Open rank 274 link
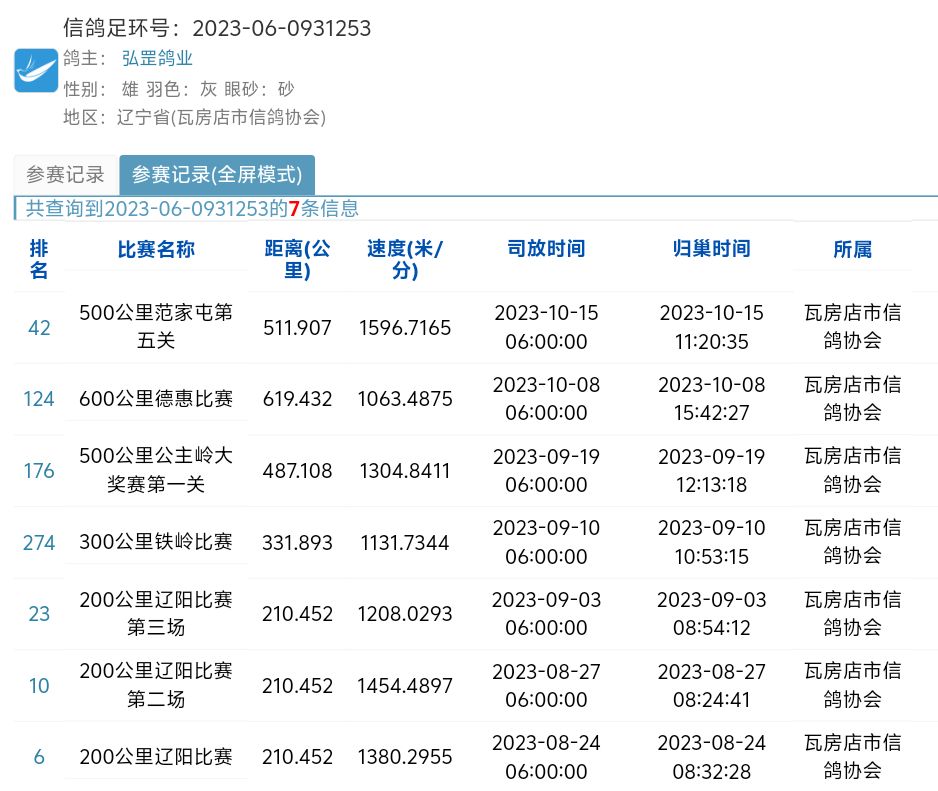Screen dimensions: 938x791 pyautogui.click(x=39, y=542)
